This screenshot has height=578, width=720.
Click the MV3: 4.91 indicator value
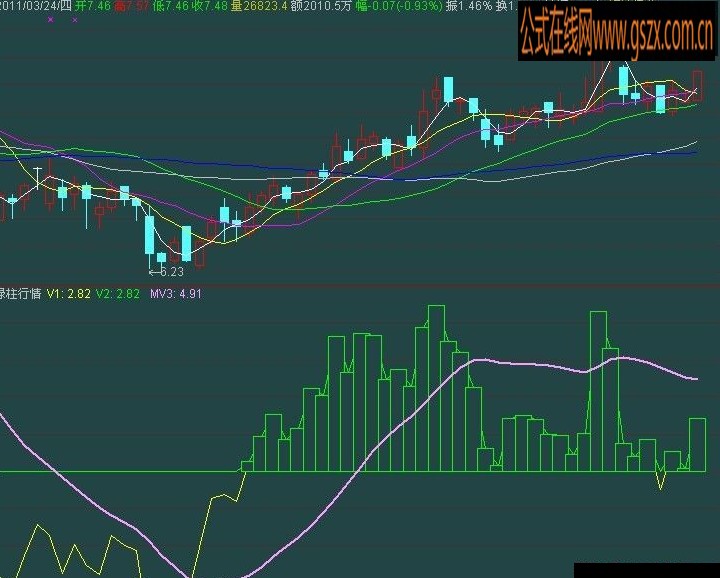(x=176, y=293)
